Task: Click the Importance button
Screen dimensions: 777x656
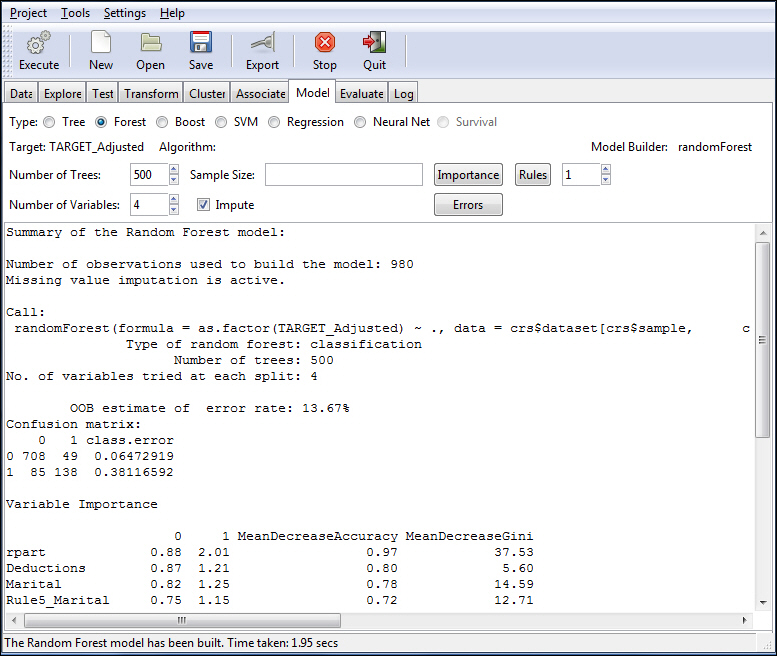Action: 468,175
